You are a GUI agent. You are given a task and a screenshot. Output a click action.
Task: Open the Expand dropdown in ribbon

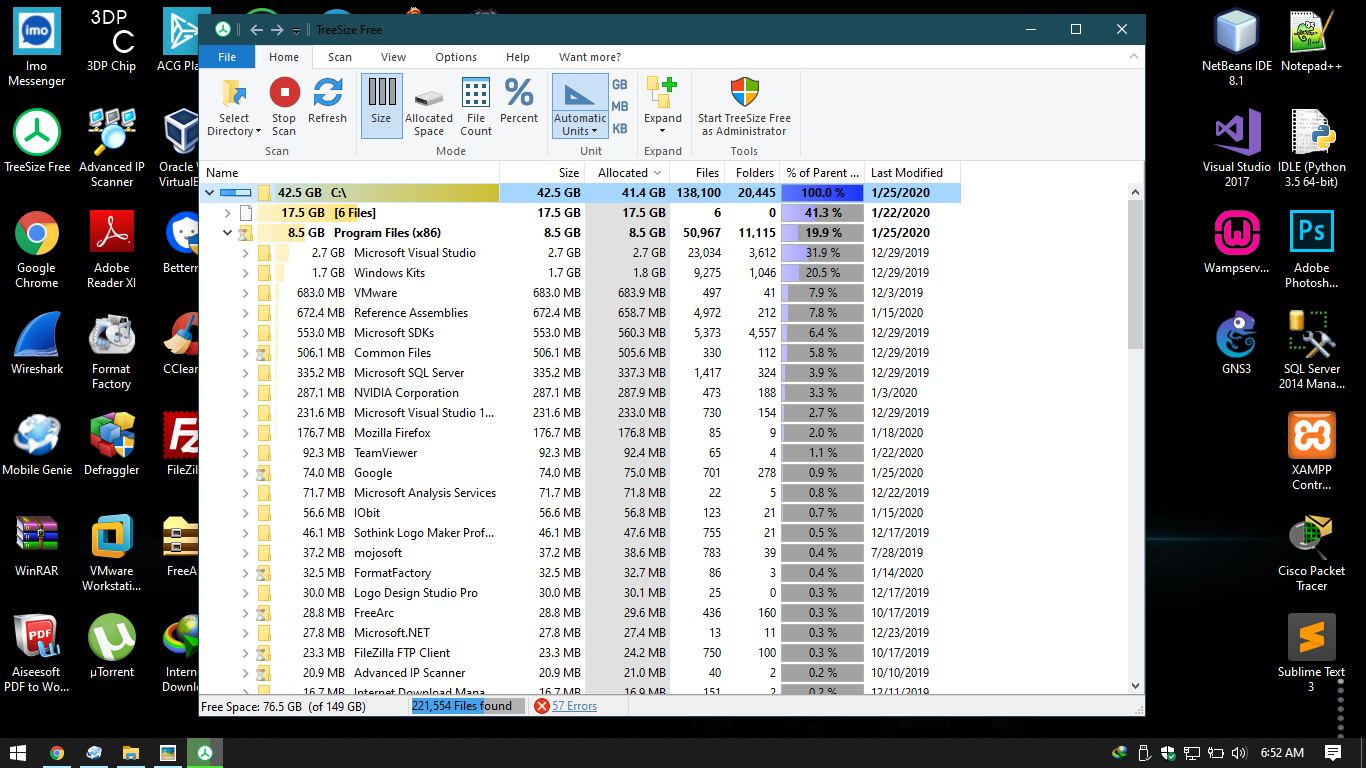tap(662, 107)
